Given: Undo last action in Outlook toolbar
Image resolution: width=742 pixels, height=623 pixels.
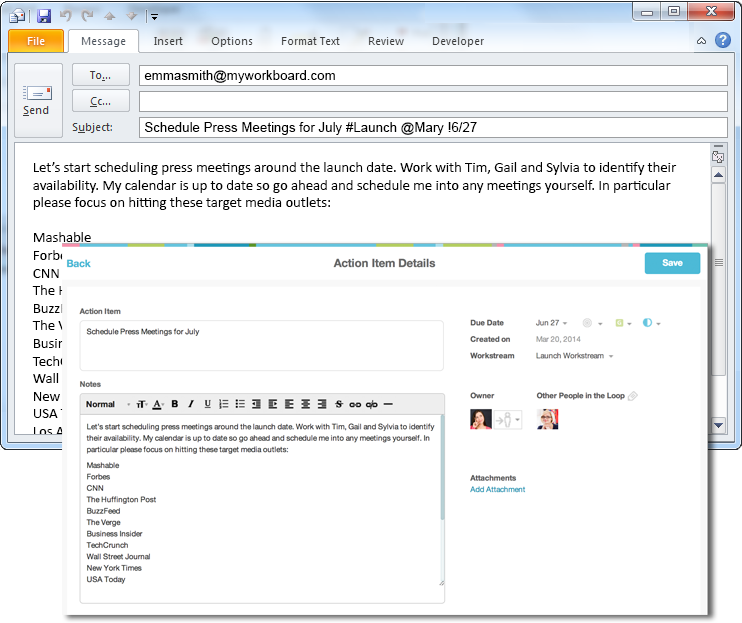Looking at the screenshot, I should click(66, 16).
